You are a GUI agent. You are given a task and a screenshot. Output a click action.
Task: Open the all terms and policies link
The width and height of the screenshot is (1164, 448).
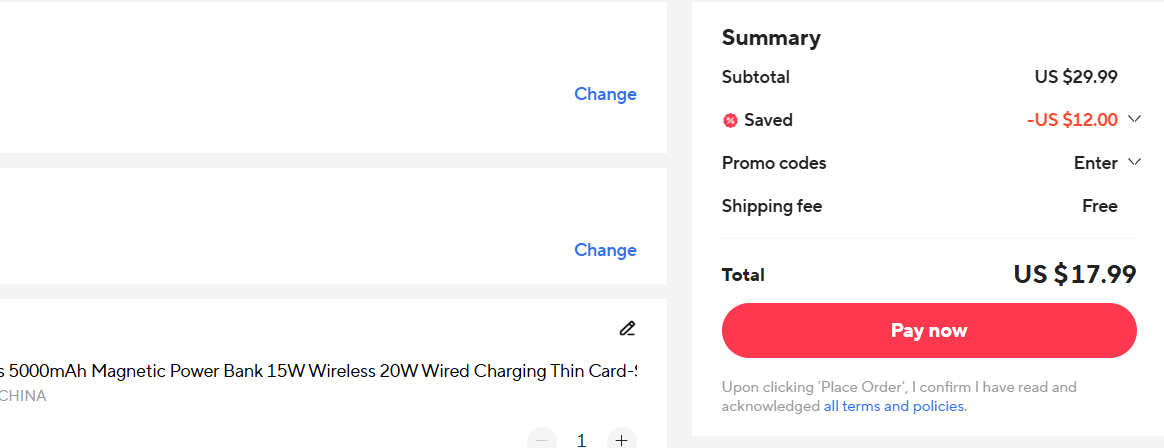[x=894, y=406]
